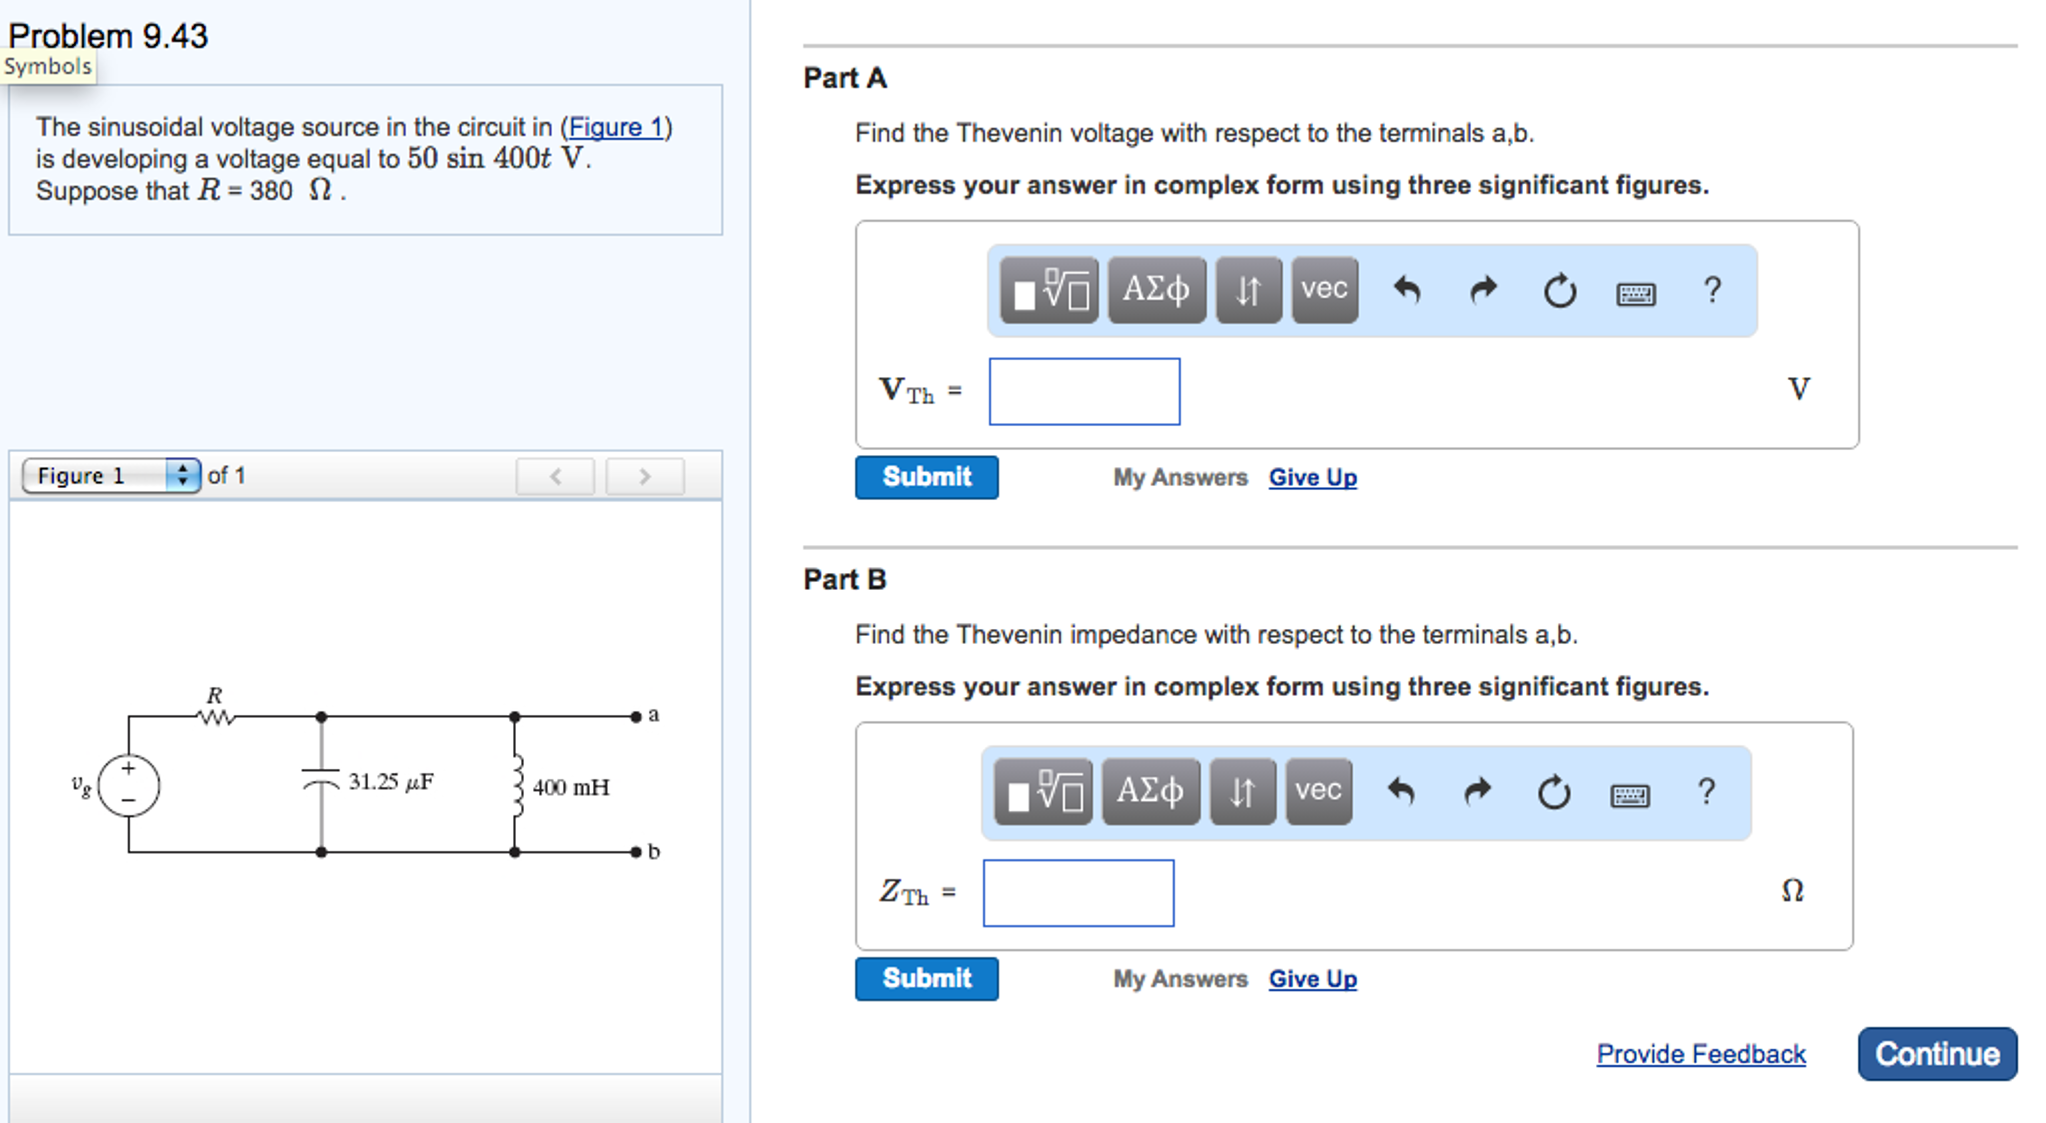Click the V_Th answer input box
Image resolution: width=2046 pixels, height=1123 pixels.
coord(1084,391)
